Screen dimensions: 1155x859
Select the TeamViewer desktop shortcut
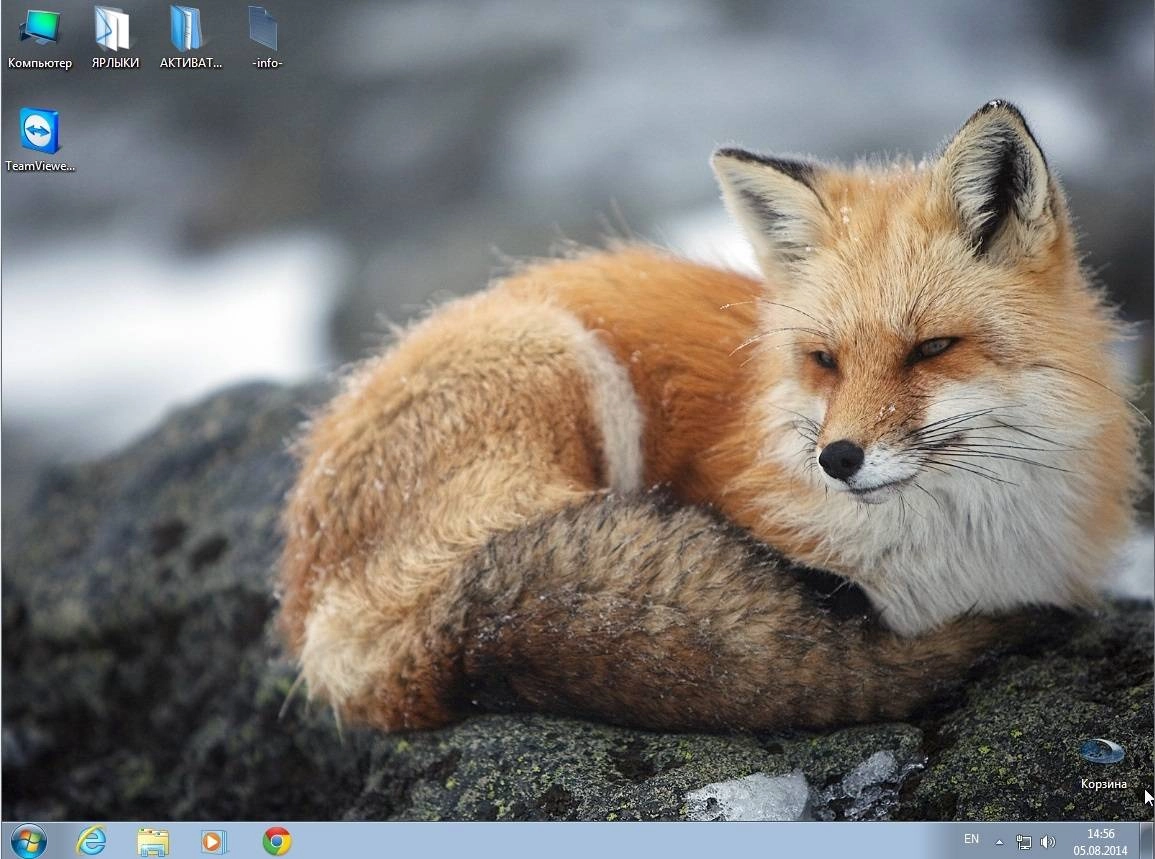(x=40, y=140)
